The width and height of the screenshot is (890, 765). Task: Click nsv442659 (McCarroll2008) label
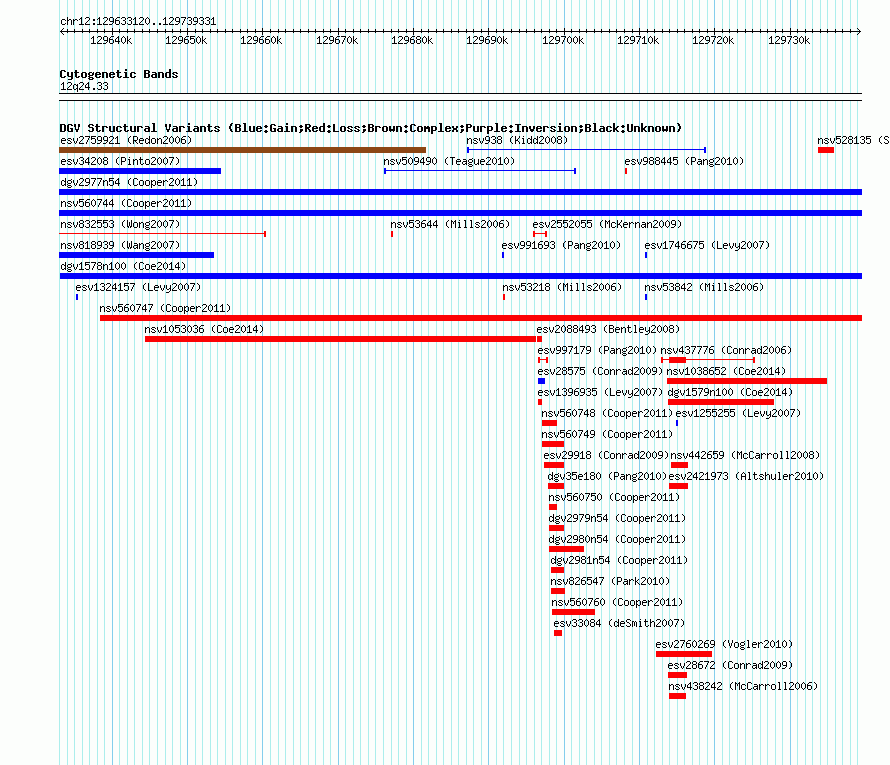pos(745,455)
